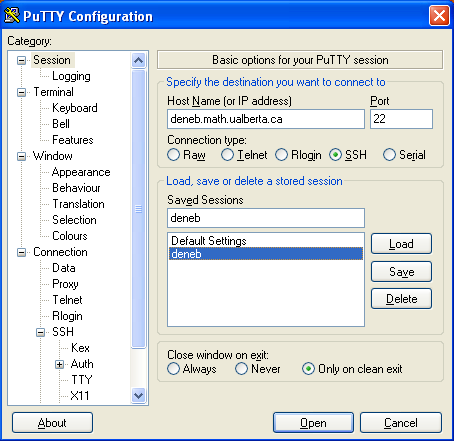
Task: Open the Behaviour category
Action: (x=76, y=188)
